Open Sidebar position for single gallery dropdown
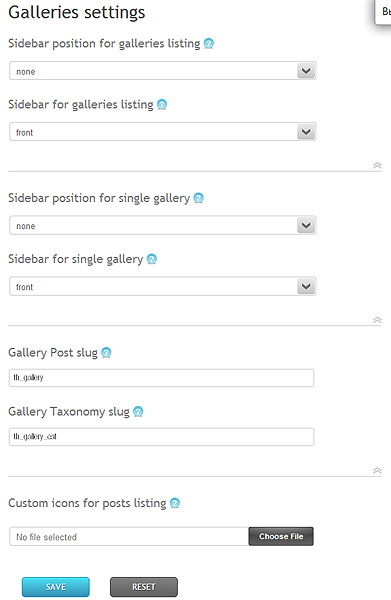 coord(163,225)
